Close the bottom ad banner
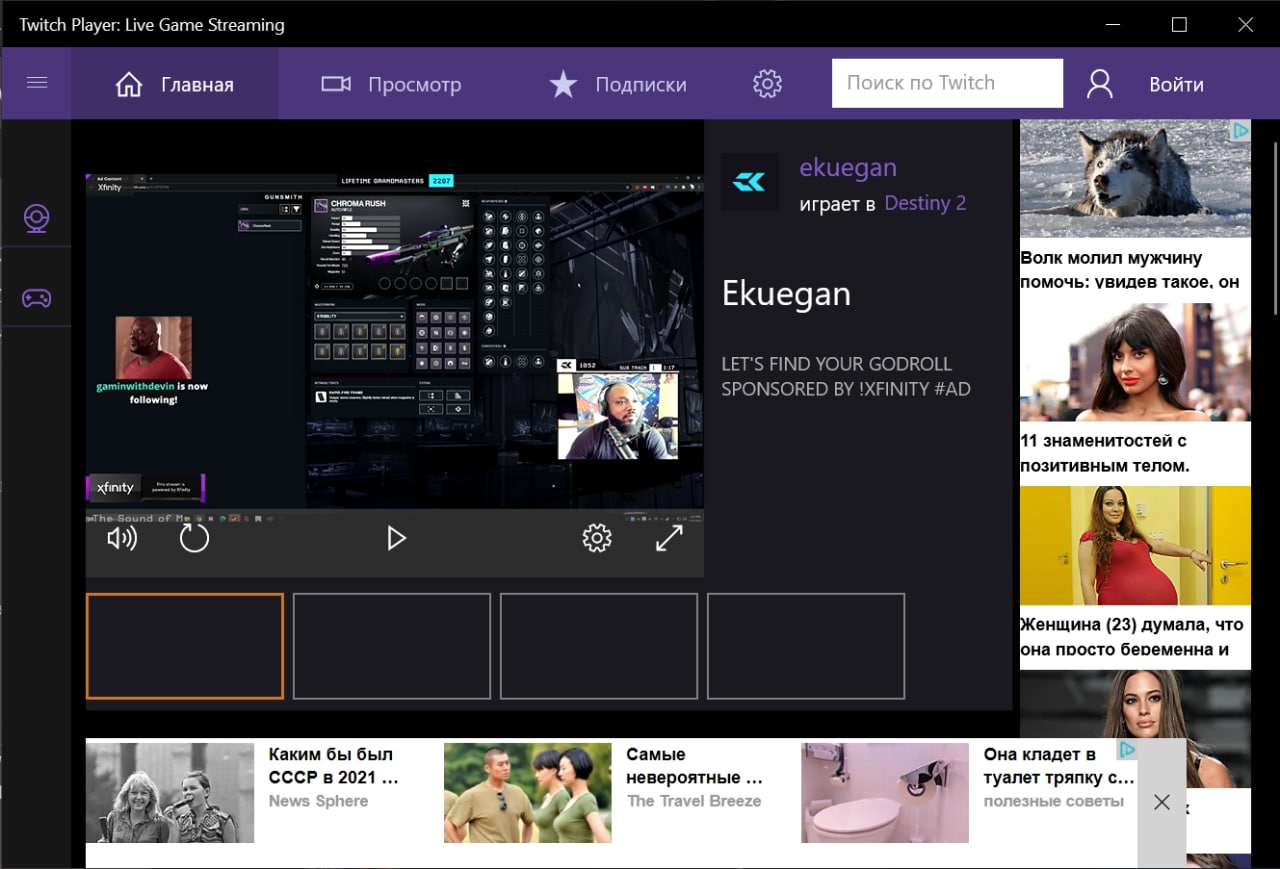Screen dimensions: 1280x869 click(x=1161, y=802)
